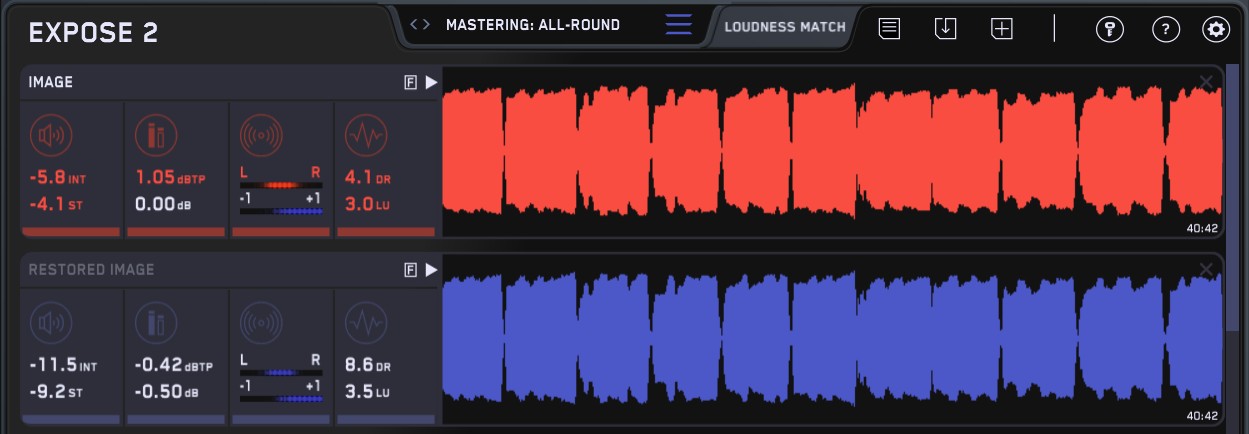1249x434 pixels.
Task: Toggle the F button on IMAGE track
Action: [410, 83]
